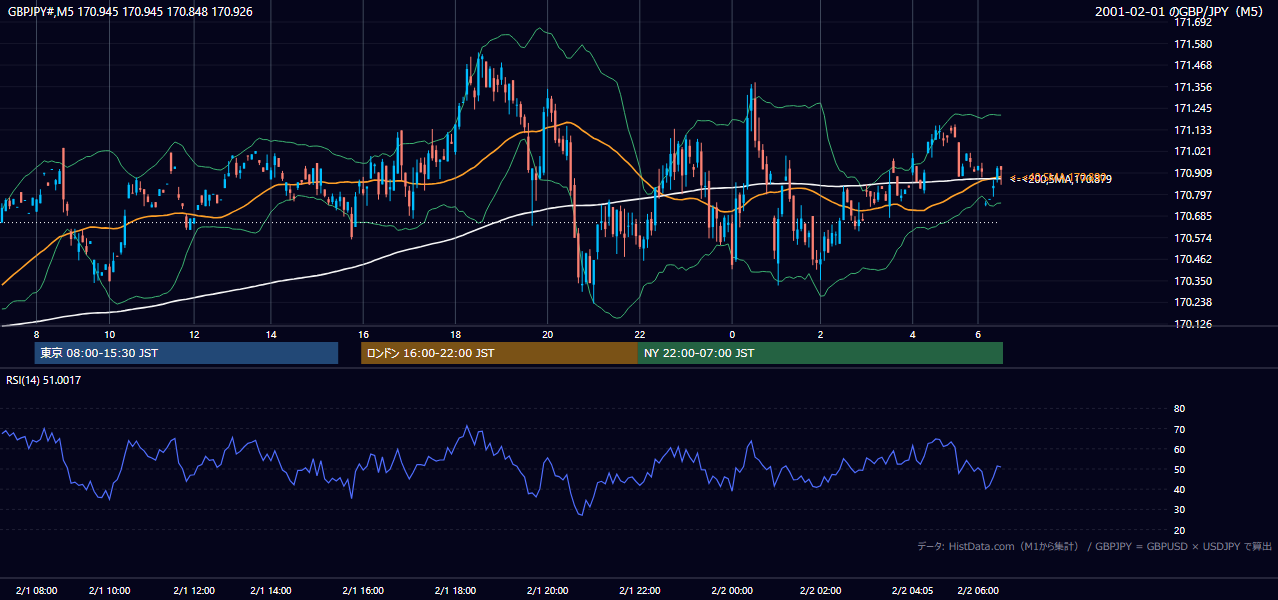This screenshot has height=600, width=1278.
Task: Click price axis label 171.580
Action: (1192, 44)
